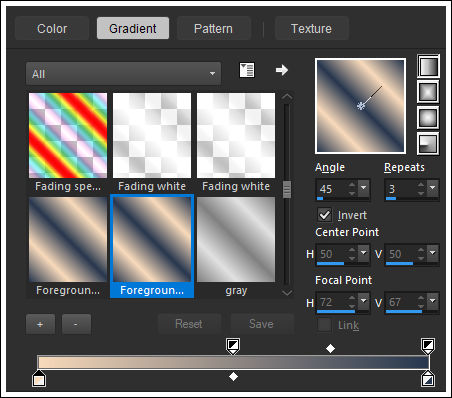Click the right arrow icon beside category
The image size is (452, 398).
tap(282, 70)
